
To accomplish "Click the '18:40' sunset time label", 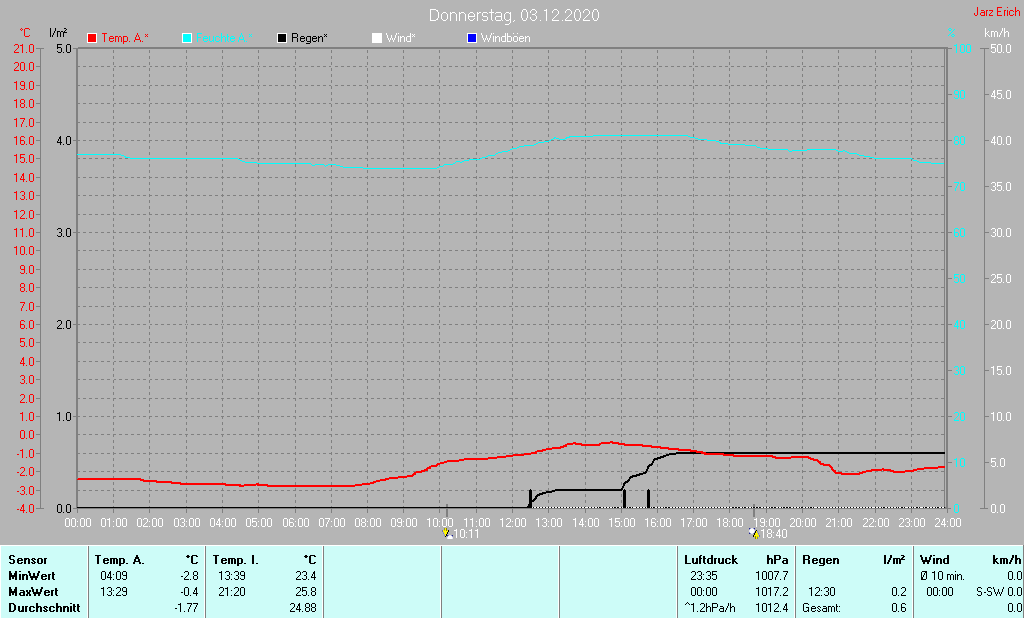I will tap(774, 534).
